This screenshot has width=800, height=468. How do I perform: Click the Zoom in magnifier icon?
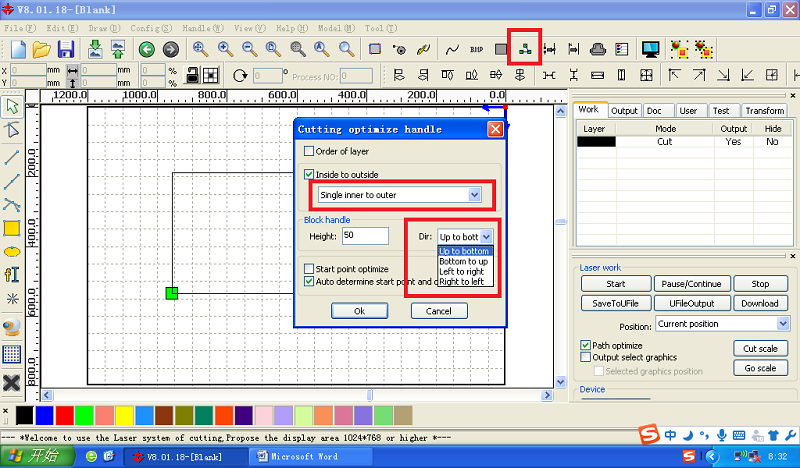pos(225,49)
